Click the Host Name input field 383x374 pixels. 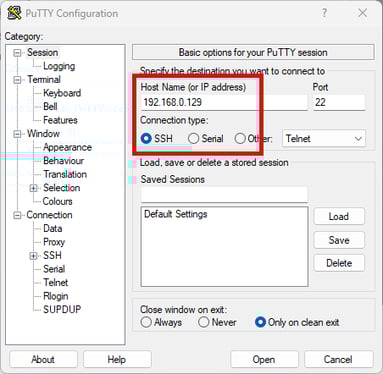224,102
